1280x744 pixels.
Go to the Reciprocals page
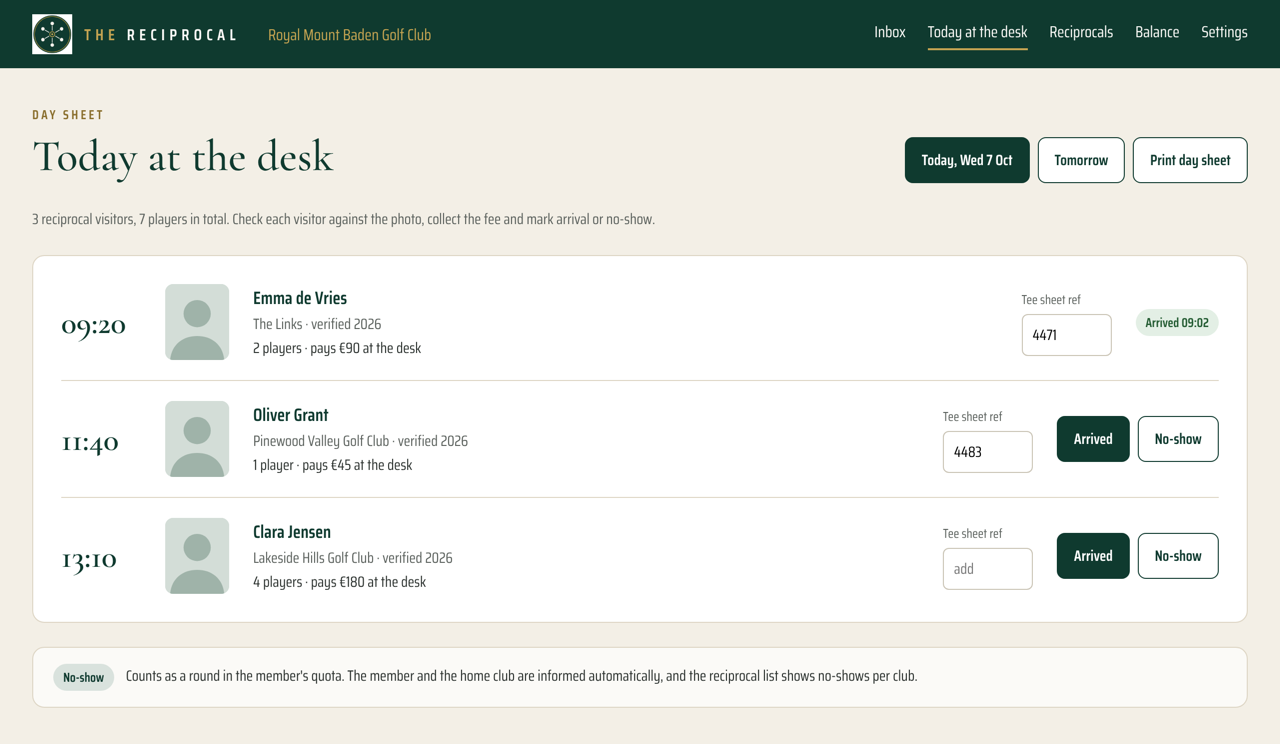coord(1081,32)
